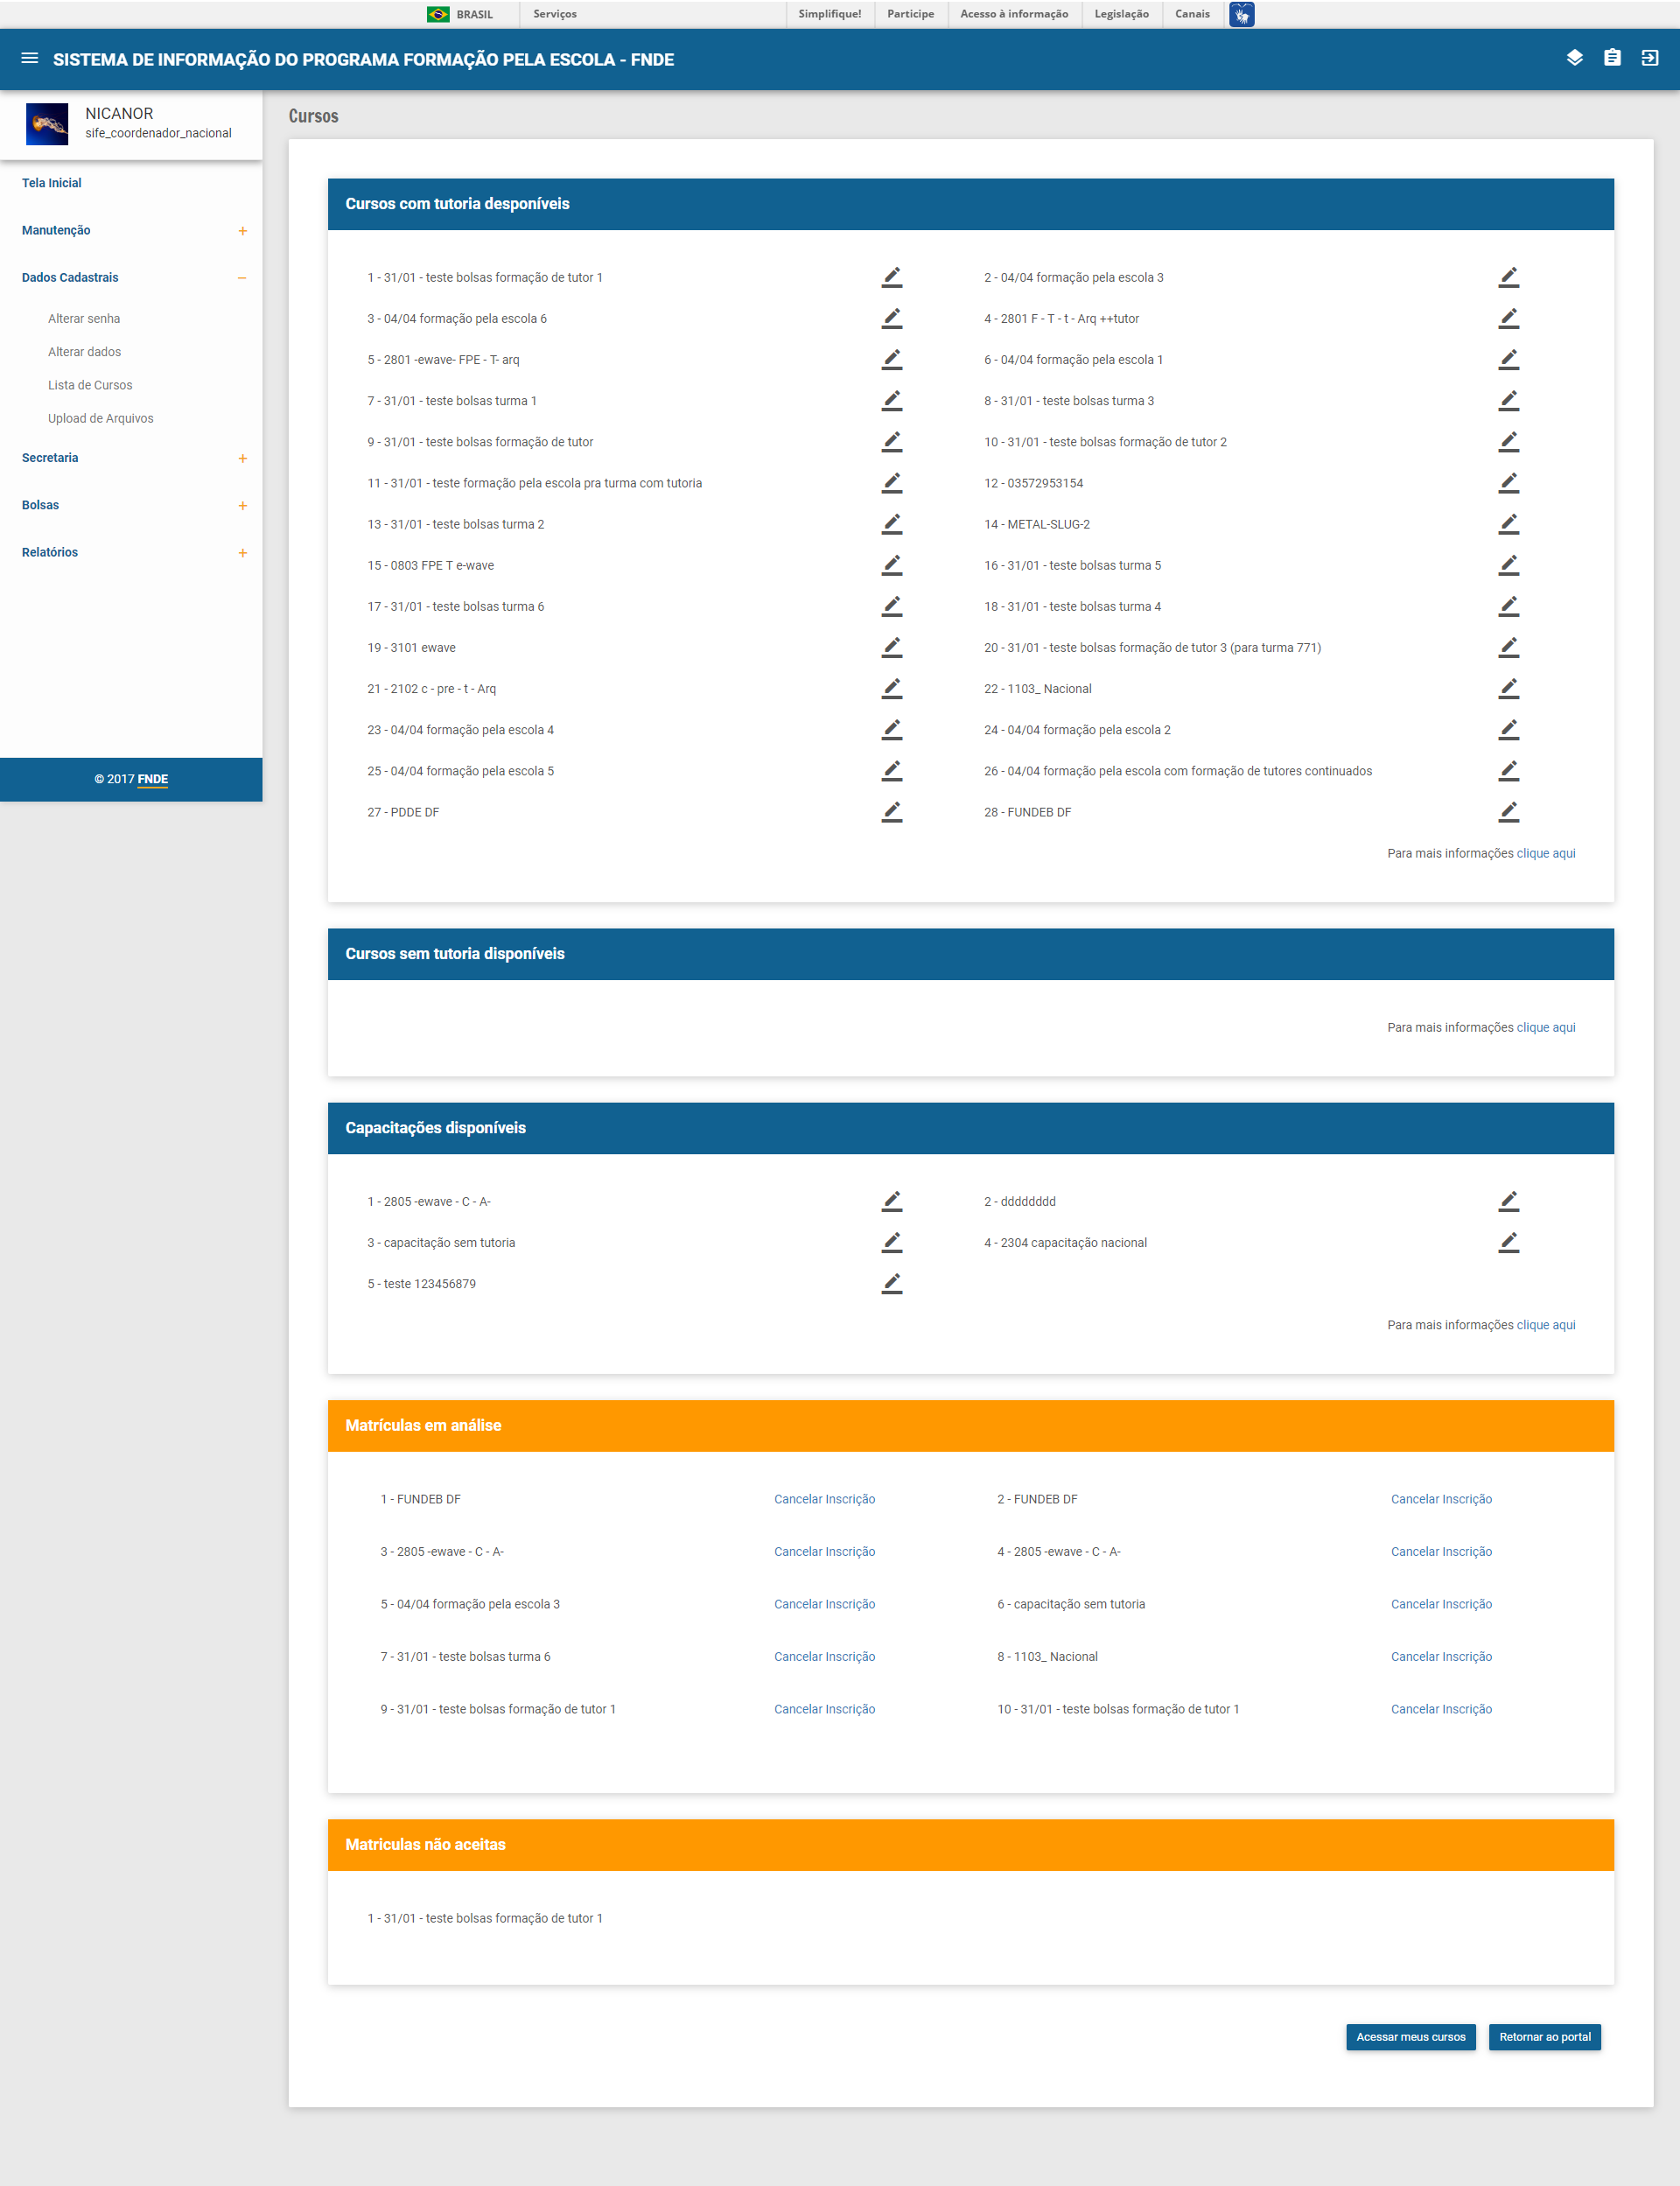Click the clipboard icon in header
This screenshot has height=2186, width=1680.
tap(1612, 58)
